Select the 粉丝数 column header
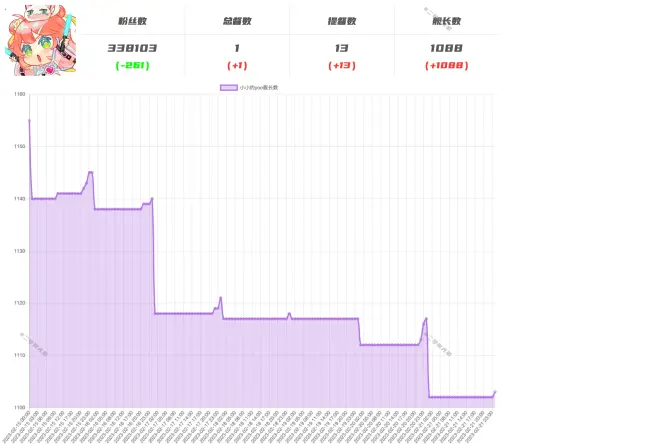 [132, 21]
